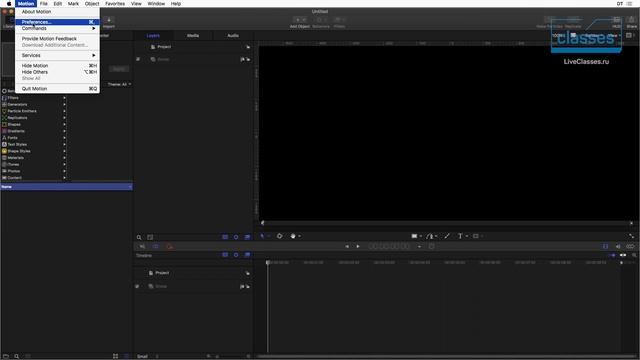
Task: Click the Name column header in Library
Action: pyautogui.click(x=67, y=187)
